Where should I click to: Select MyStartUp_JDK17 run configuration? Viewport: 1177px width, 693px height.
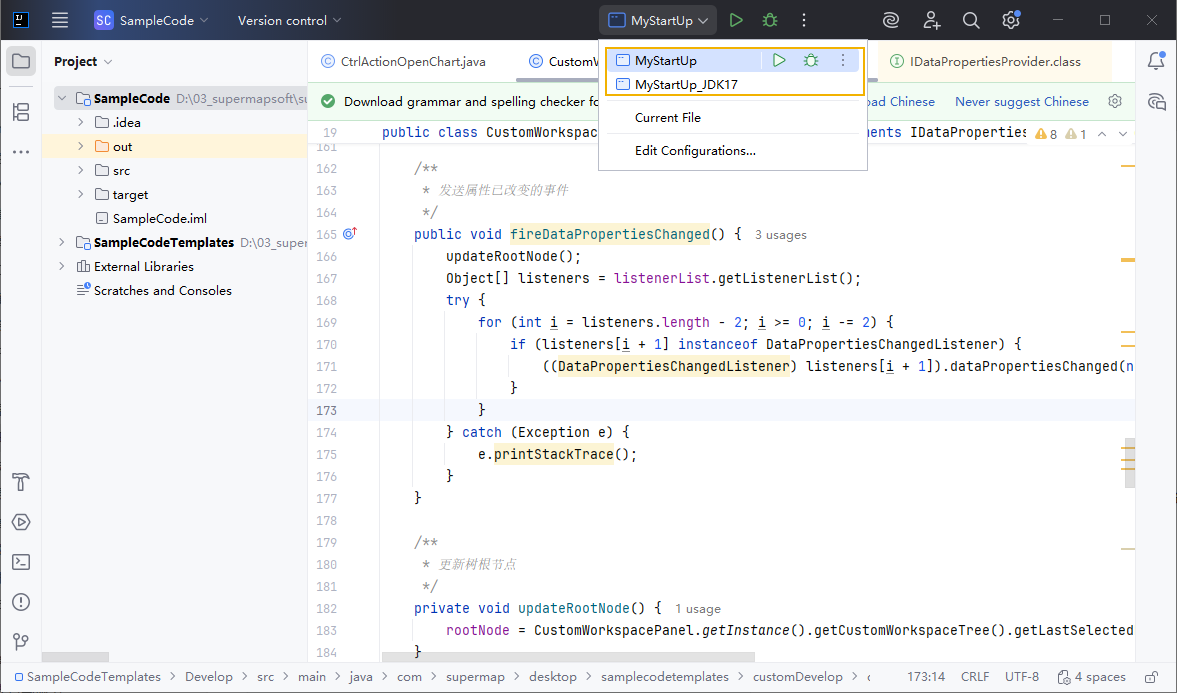[686, 85]
